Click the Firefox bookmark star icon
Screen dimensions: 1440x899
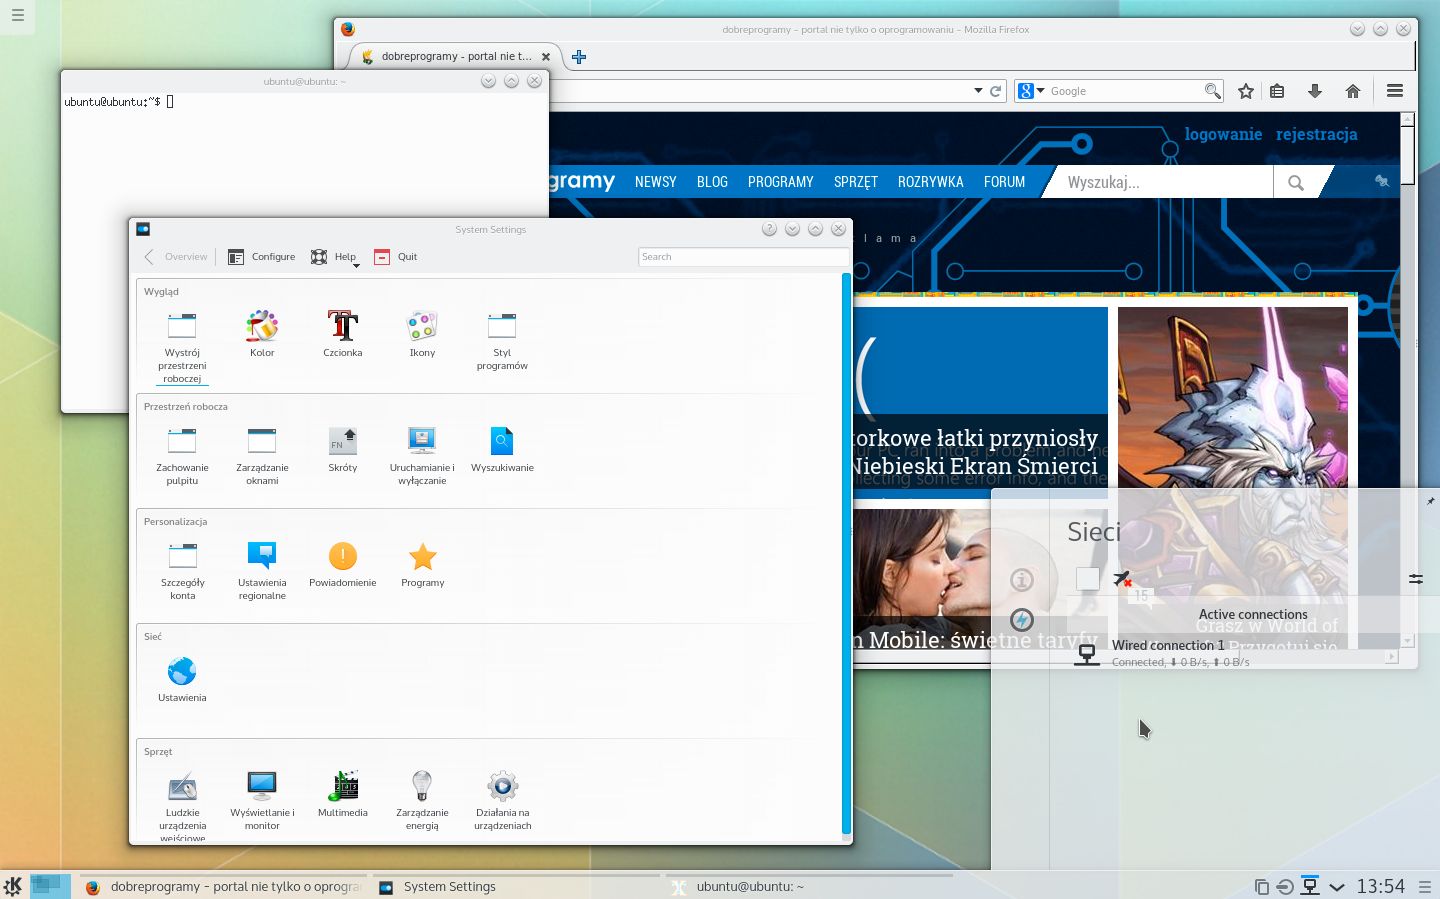pos(1246,91)
